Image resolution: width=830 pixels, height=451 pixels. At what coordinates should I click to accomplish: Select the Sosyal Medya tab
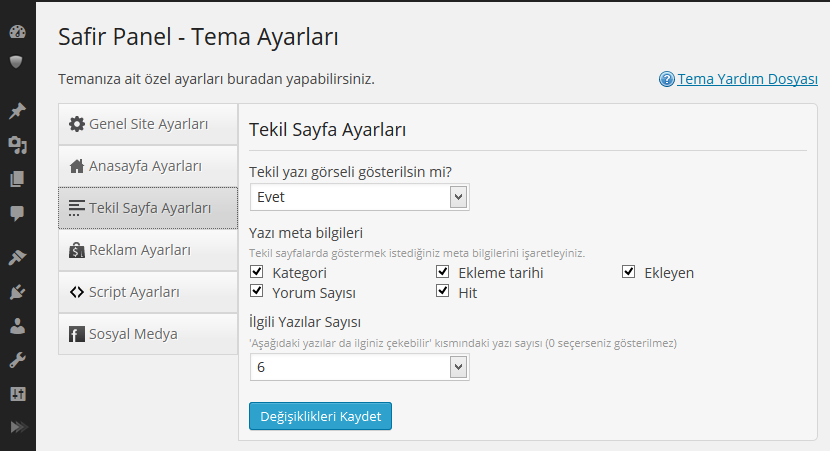(x=148, y=334)
